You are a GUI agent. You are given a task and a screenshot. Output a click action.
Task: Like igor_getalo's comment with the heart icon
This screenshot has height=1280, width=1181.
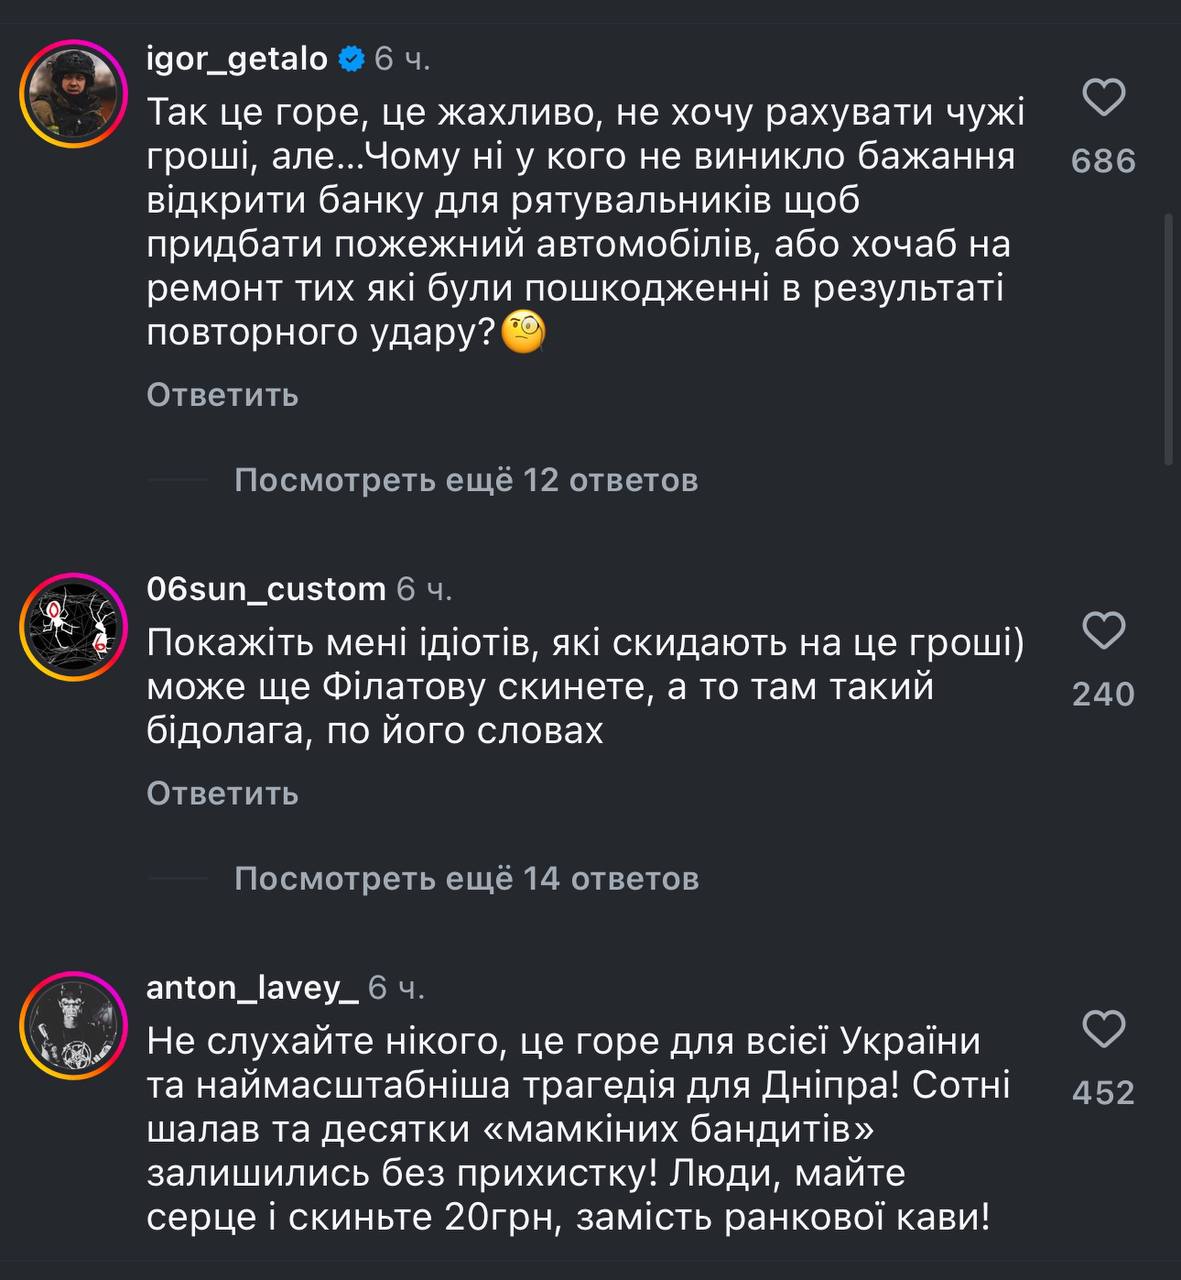[x=1104, y=98]
